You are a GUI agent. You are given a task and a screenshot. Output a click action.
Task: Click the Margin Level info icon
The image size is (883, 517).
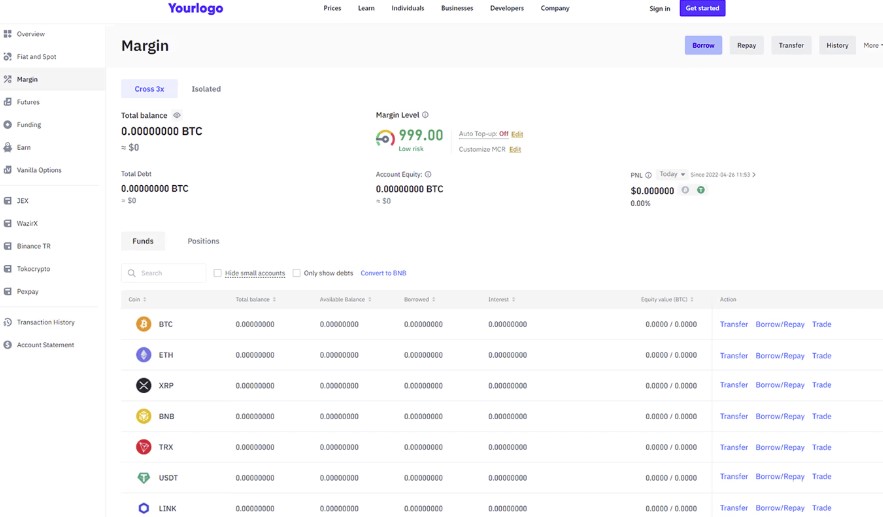click(x=425, y=115)
